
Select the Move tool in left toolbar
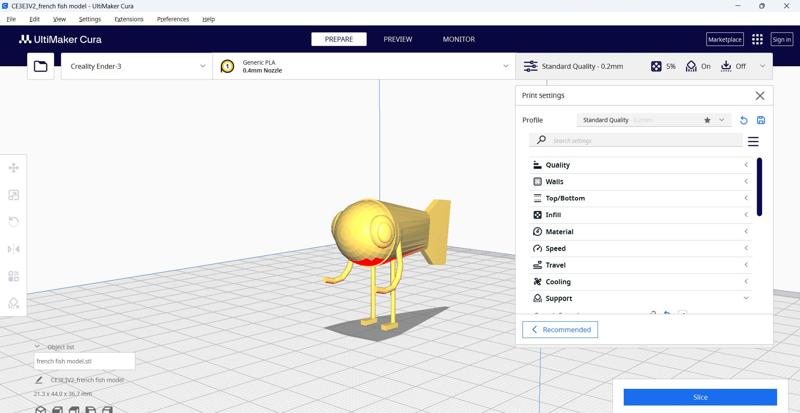(x=14, y=168)
